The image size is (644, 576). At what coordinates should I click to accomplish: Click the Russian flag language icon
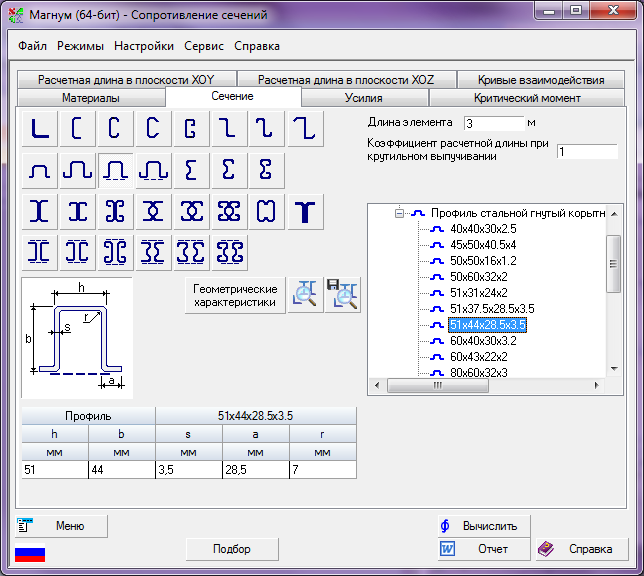[x=30, y=552]
